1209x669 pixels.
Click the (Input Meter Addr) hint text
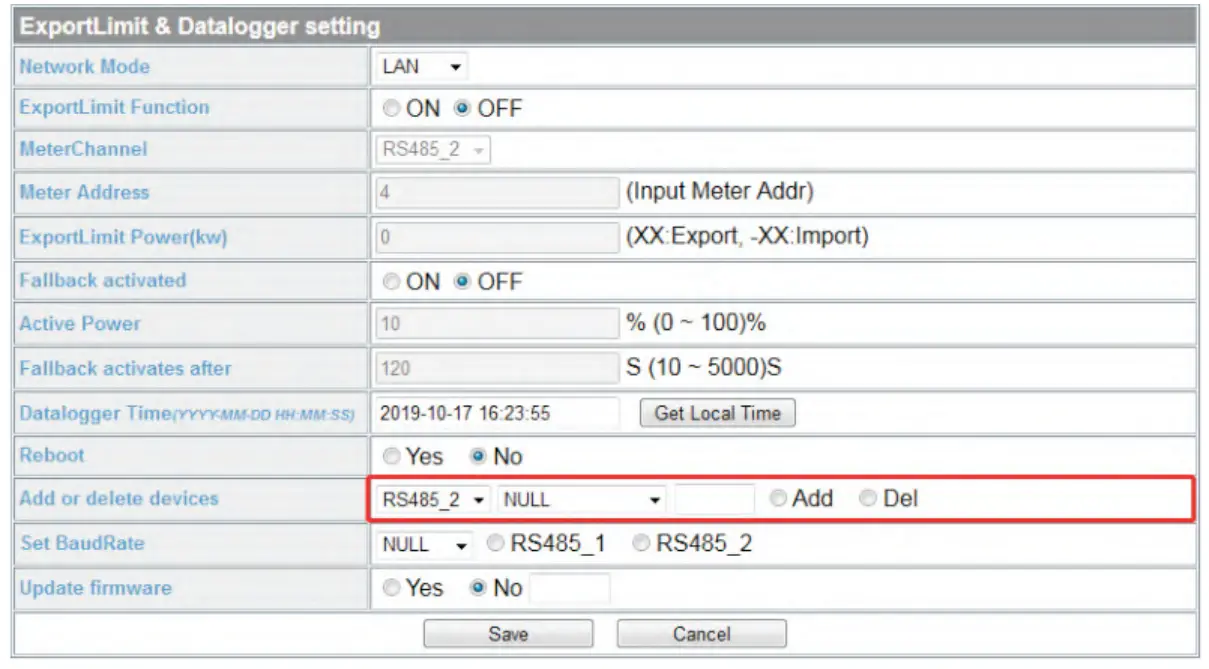click(720, 191)
